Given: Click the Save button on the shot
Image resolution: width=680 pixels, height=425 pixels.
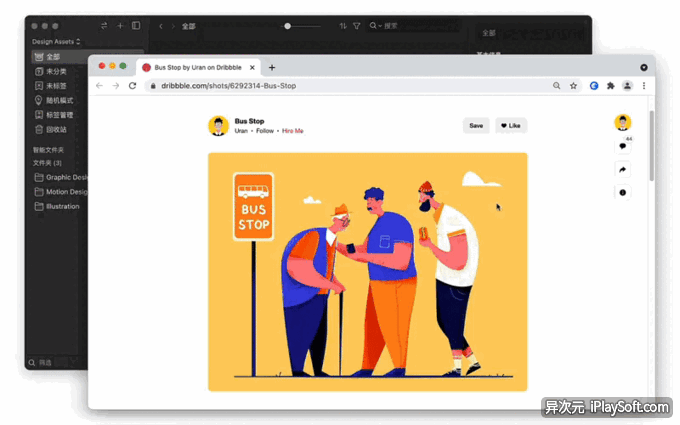Looking at the screenshot, I should point(476,126).
